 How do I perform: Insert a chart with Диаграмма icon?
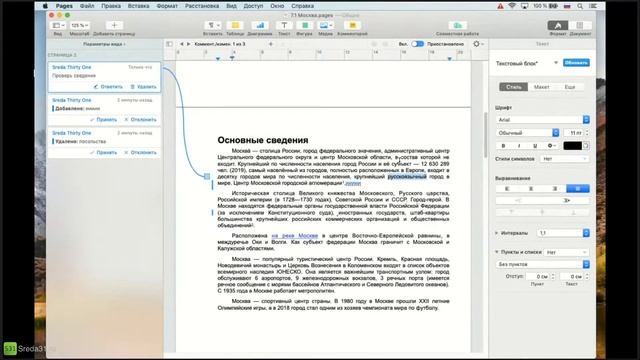point(260,25)
